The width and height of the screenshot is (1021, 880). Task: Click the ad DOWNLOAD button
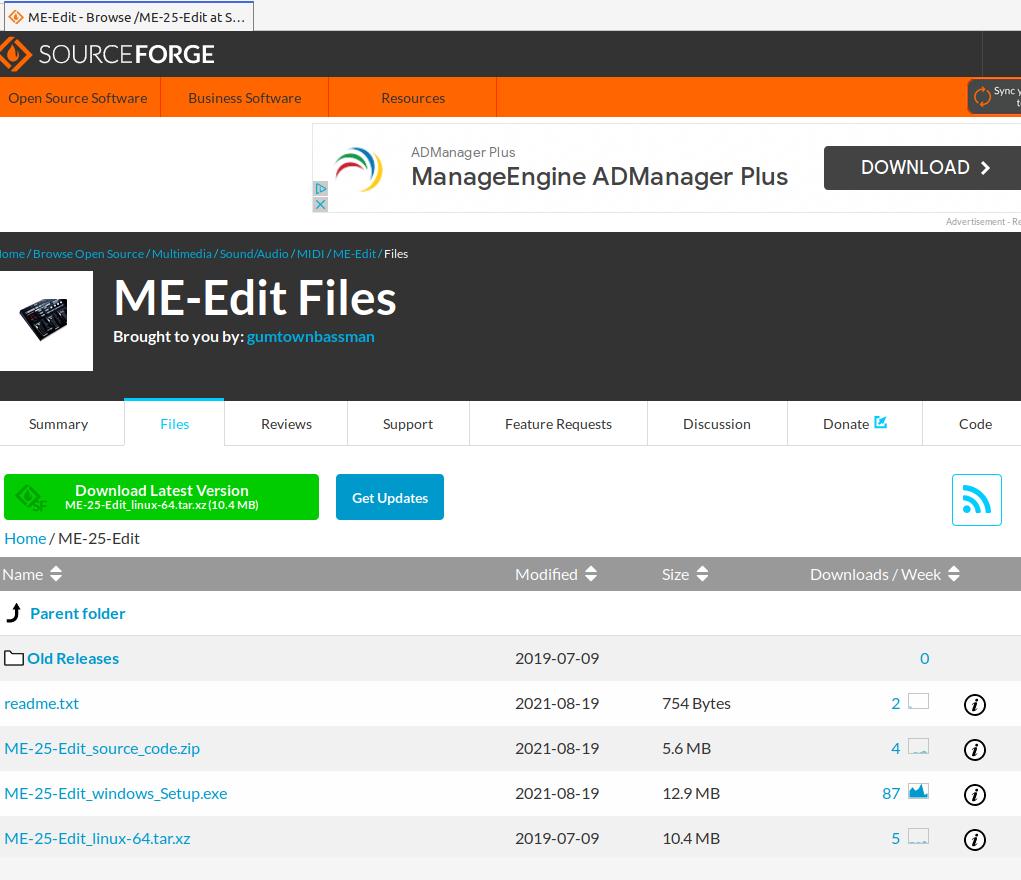(x=922, y=168)
